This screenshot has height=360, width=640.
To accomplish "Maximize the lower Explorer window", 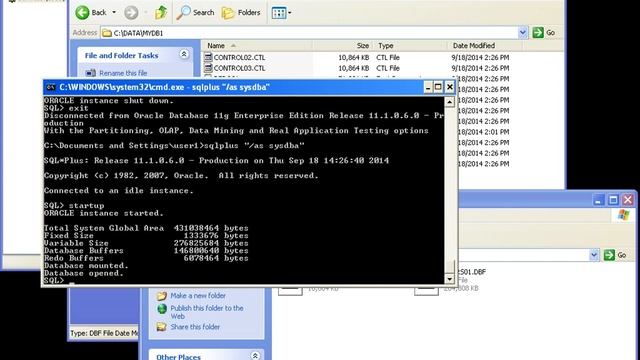I will (x=613, y=200).
